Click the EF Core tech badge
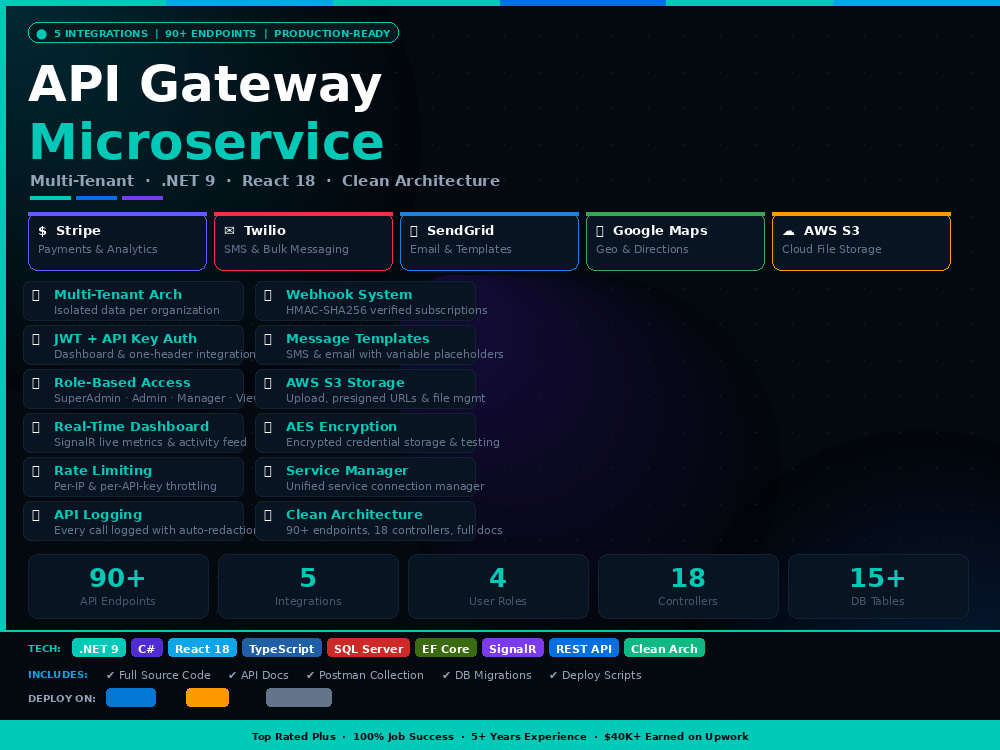The height and width of the screenshot is (750, 1000). click(446, 648)
